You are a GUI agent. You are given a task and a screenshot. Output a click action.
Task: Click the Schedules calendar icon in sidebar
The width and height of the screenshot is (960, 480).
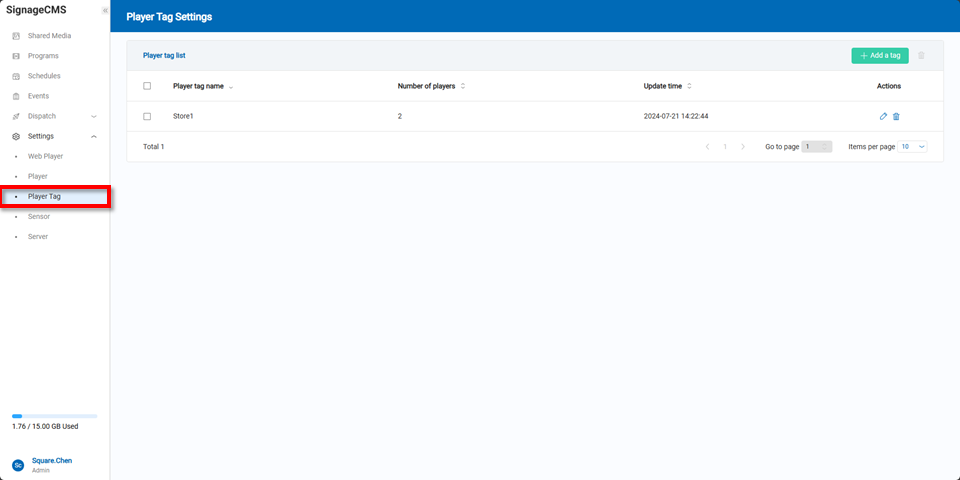click(x=16, y=76)
